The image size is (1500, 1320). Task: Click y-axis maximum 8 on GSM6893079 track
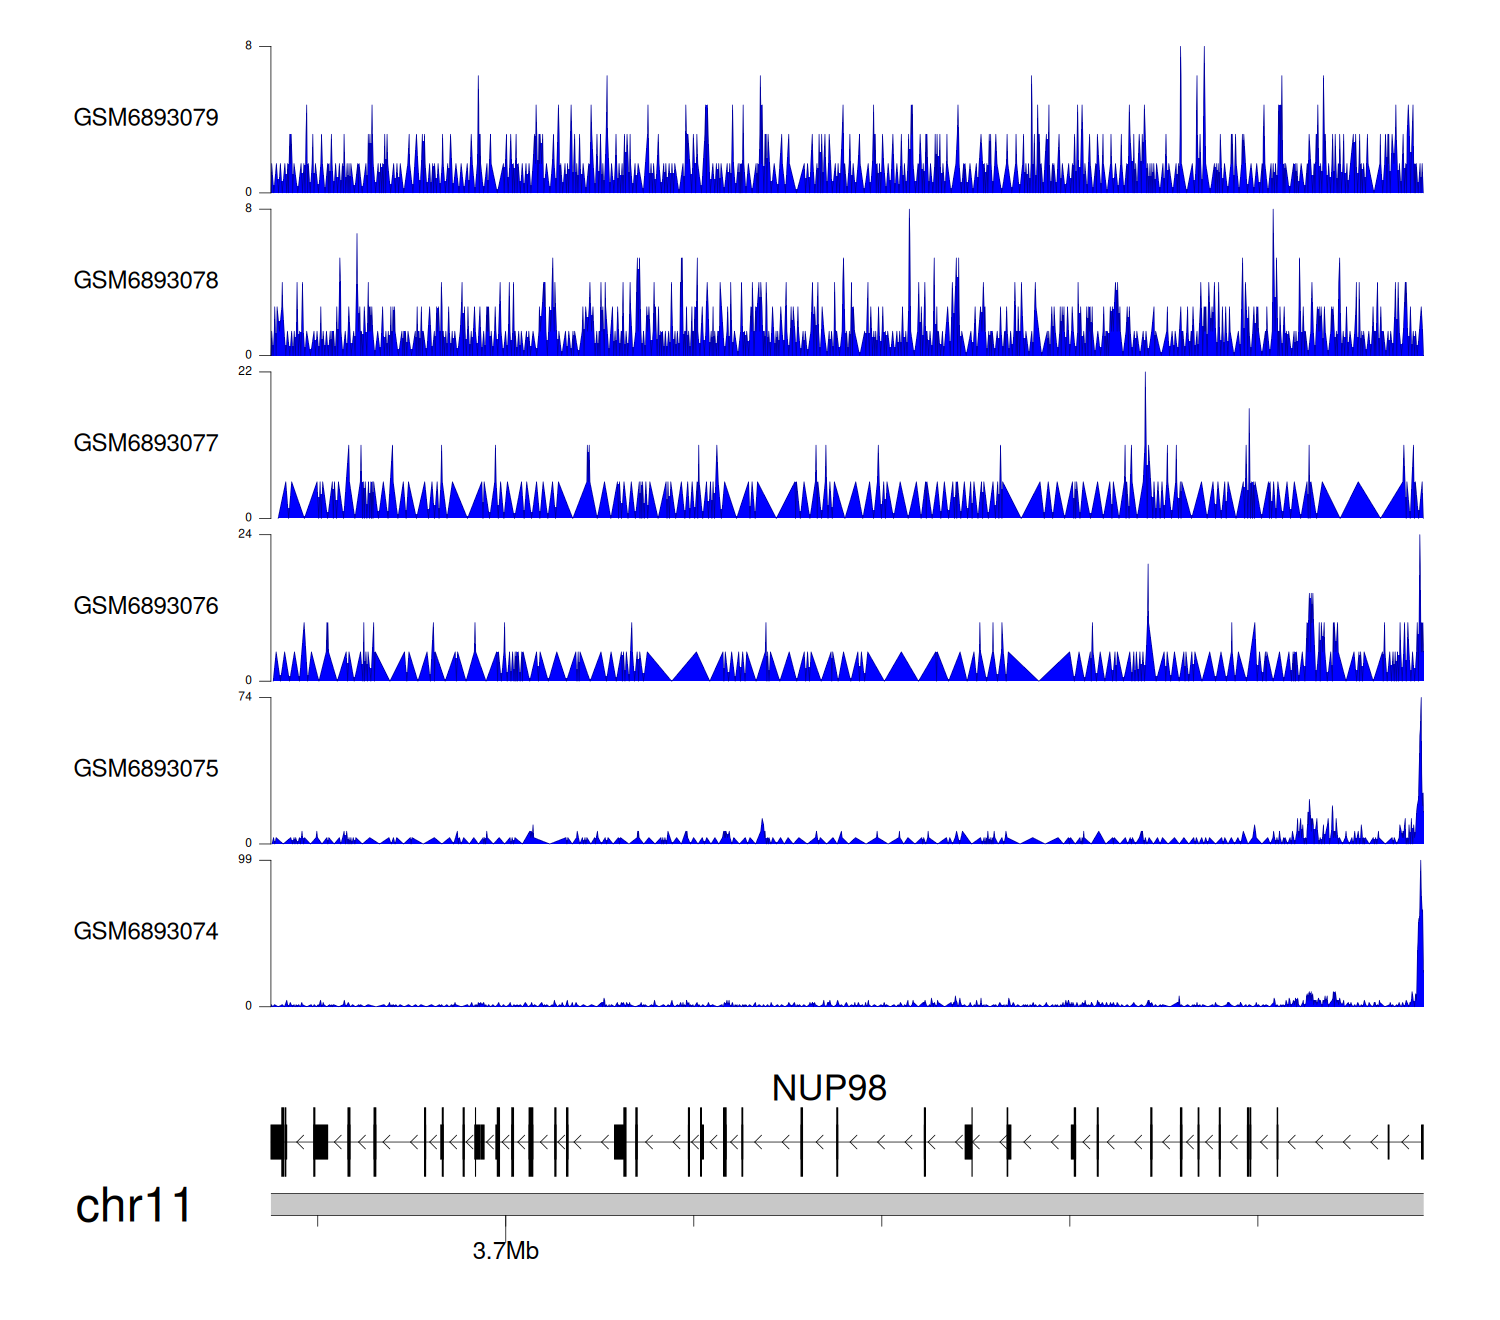click(249, 46)
